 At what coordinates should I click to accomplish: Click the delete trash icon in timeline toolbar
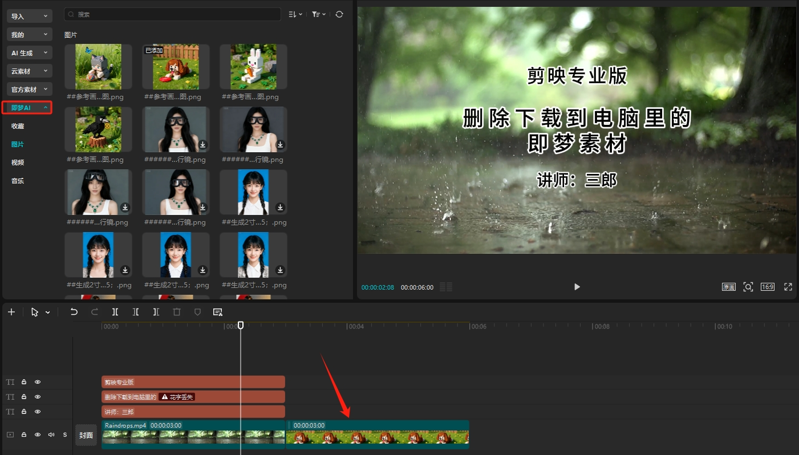177,312
